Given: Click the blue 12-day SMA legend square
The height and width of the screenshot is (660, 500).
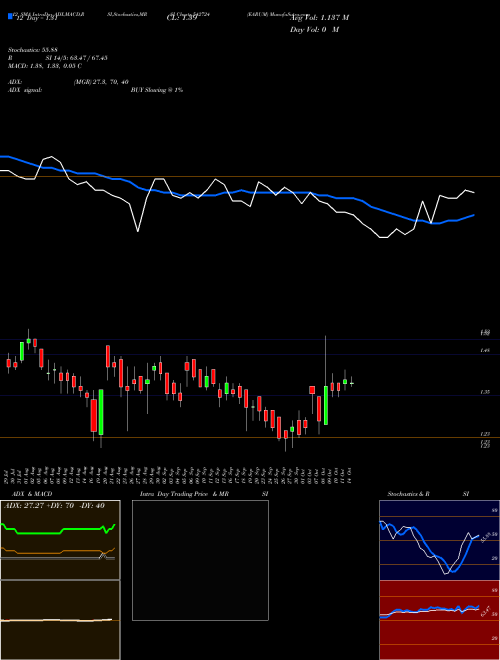Looking at the screenshot, I should (10, 17).
